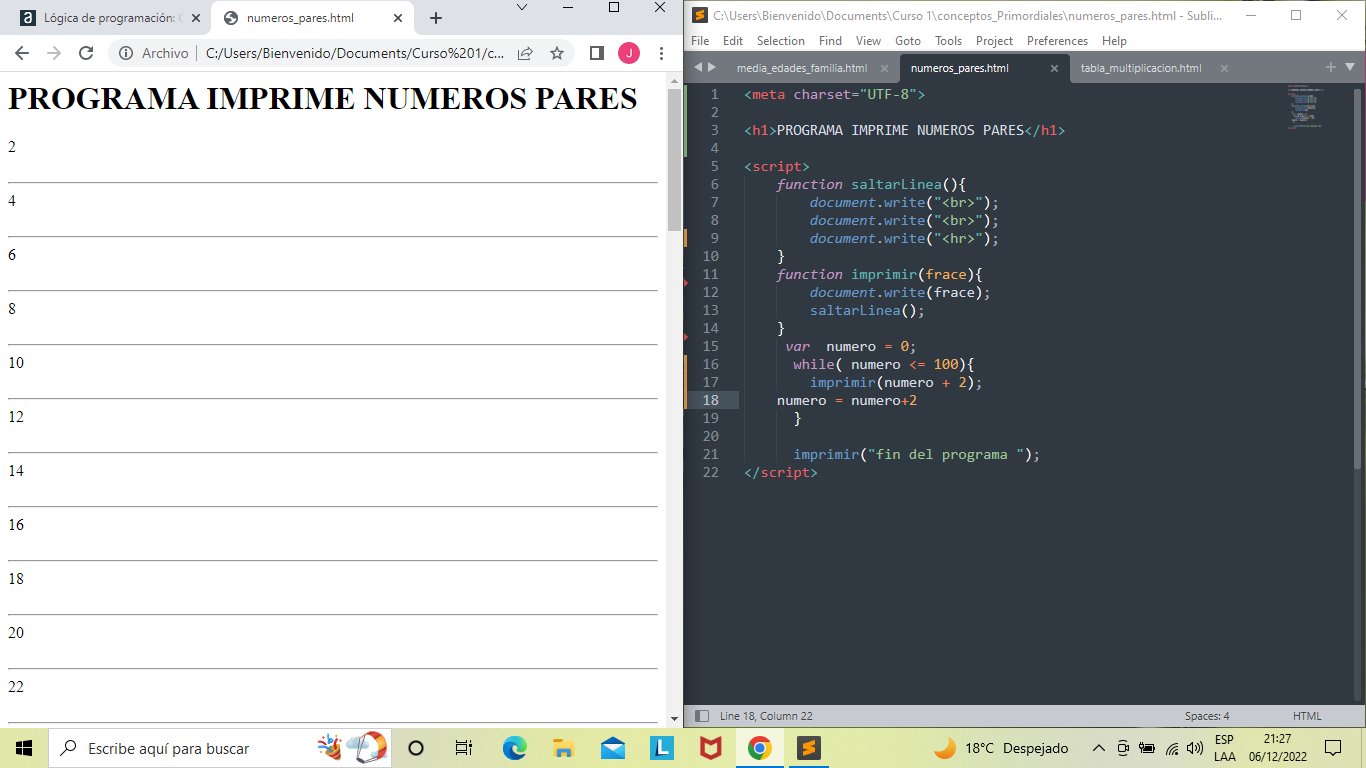The image size is (1366, 768).
Task: Open Sublime Selection menu
Action: point(781,41)
